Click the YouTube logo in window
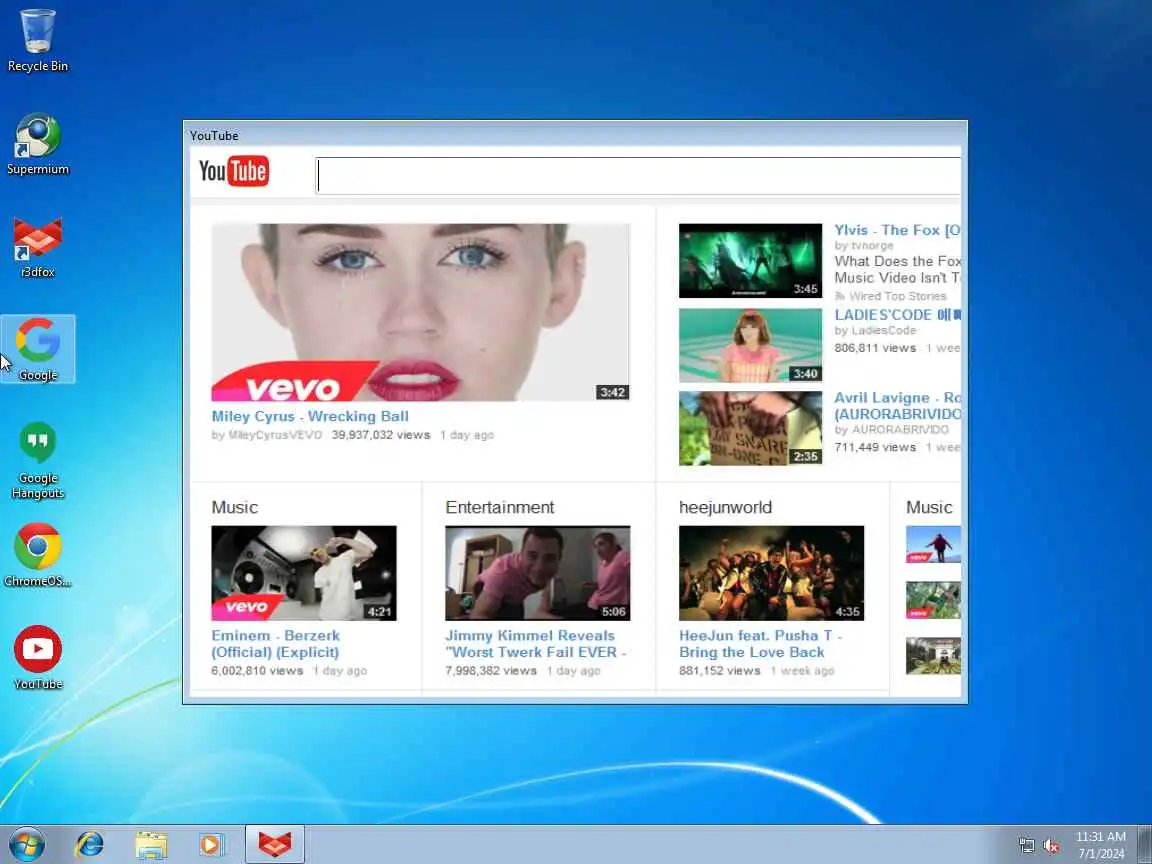Viewport: 1152px width, 864px height. coord(234,171)
